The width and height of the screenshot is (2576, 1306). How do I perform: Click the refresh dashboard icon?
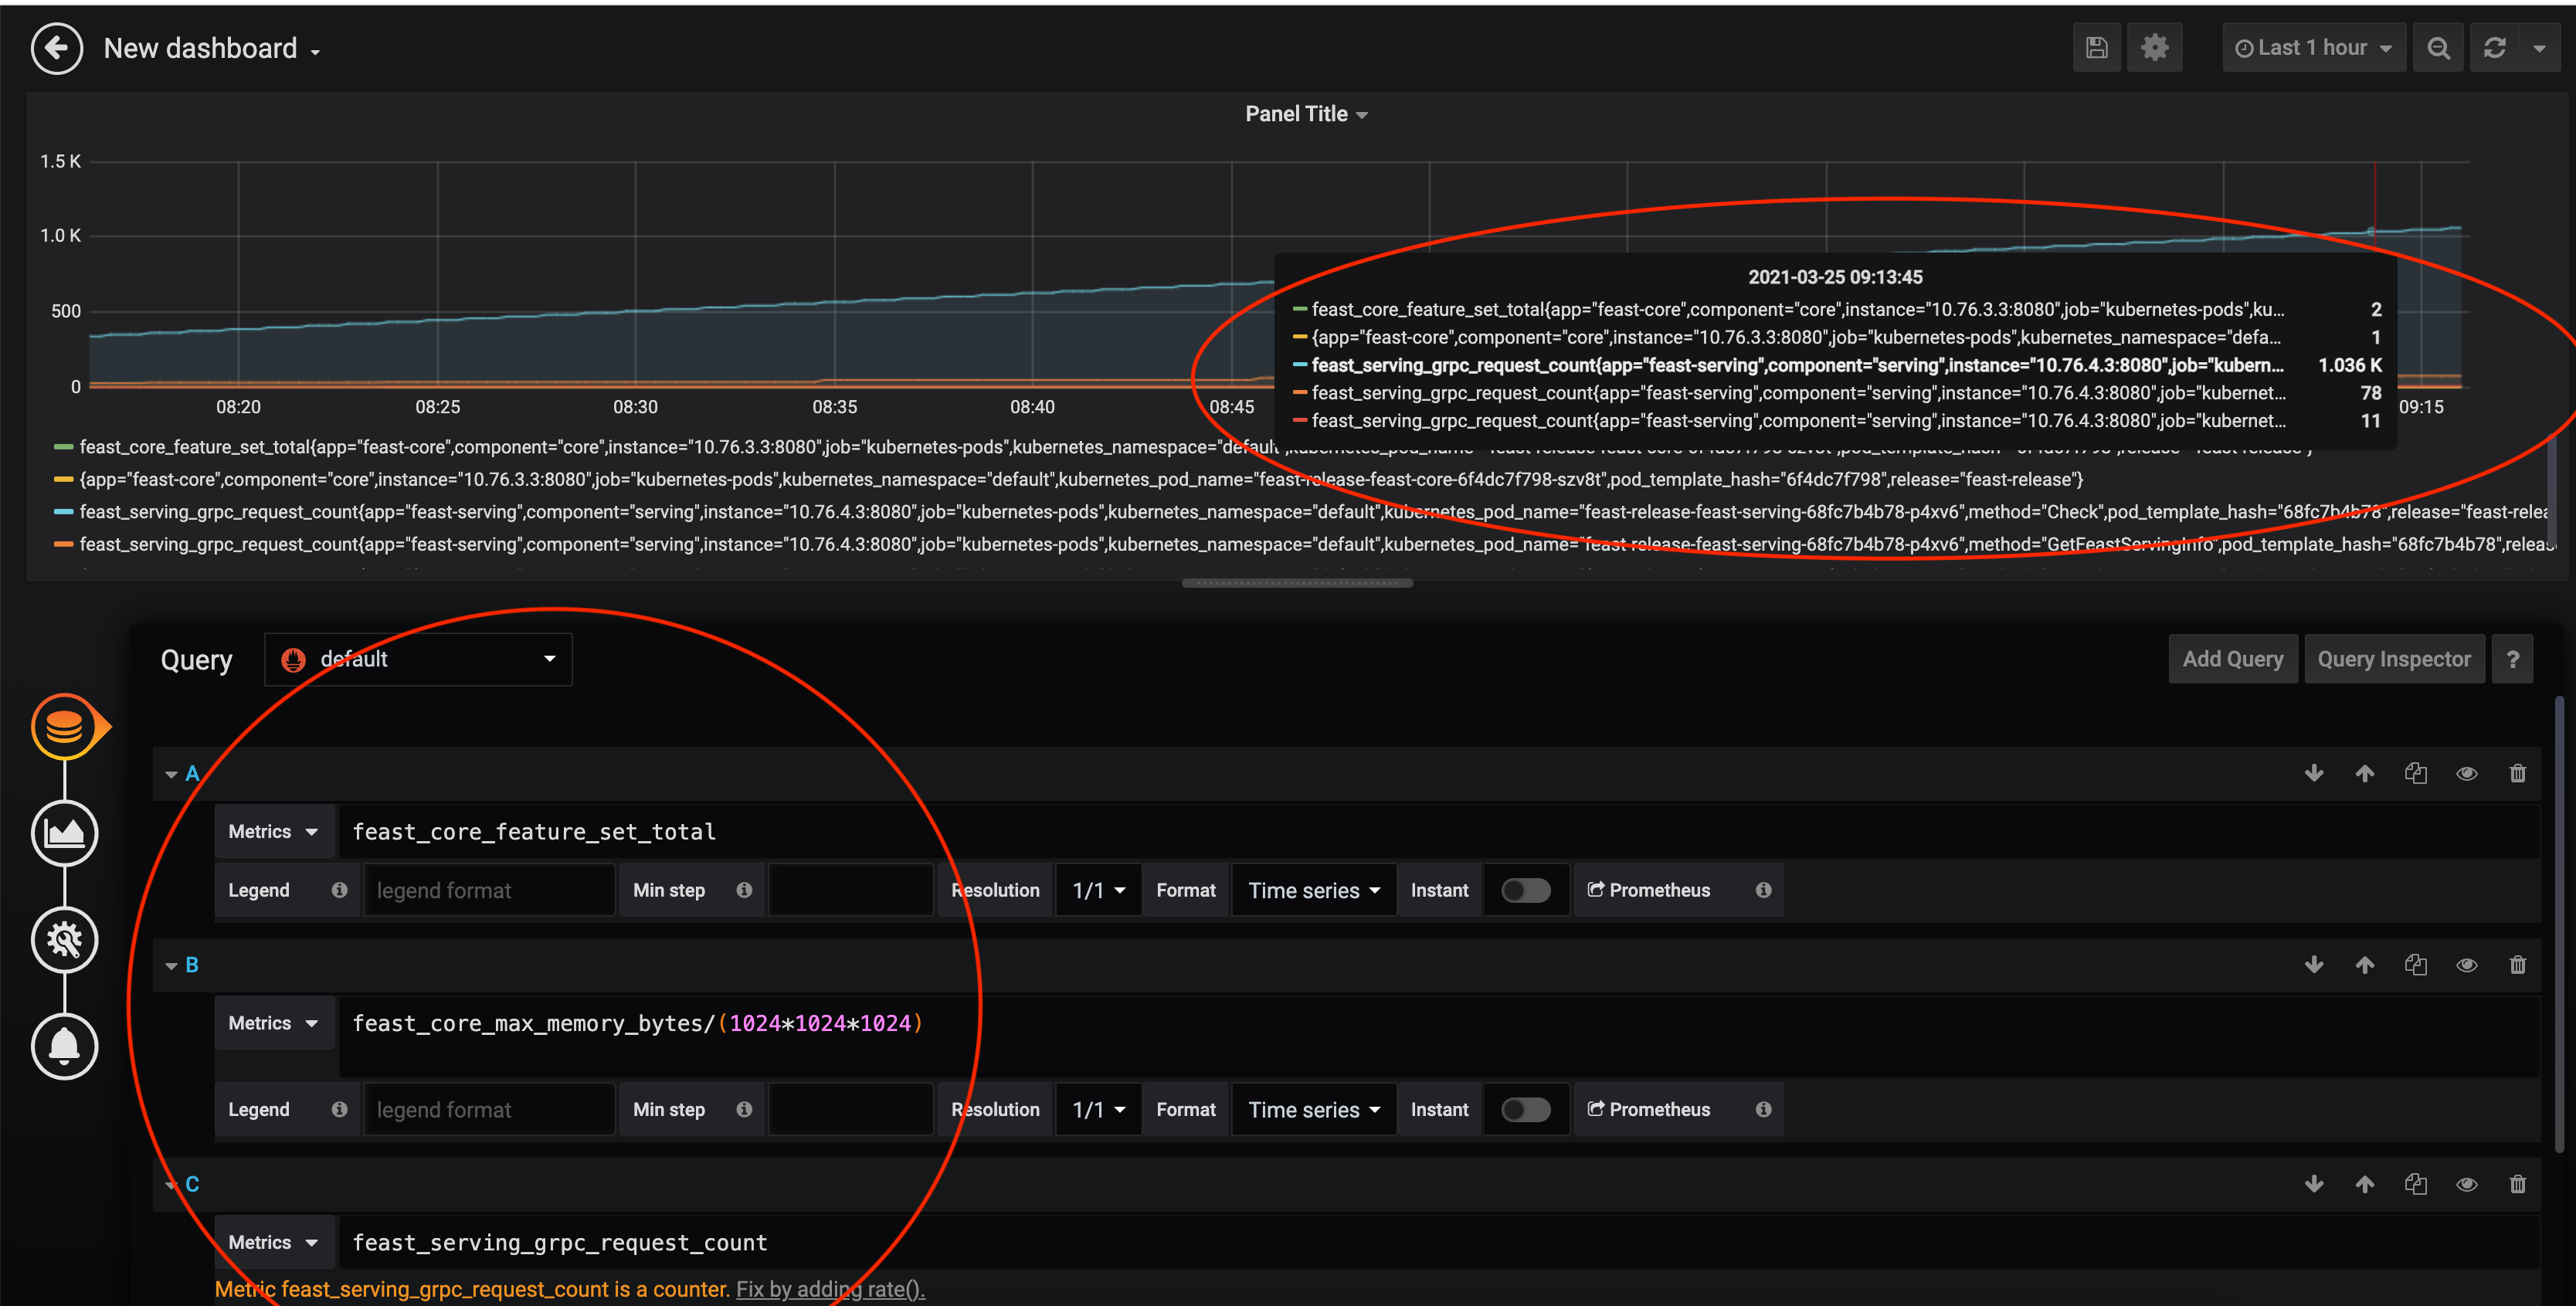[x=2495, y=48]
